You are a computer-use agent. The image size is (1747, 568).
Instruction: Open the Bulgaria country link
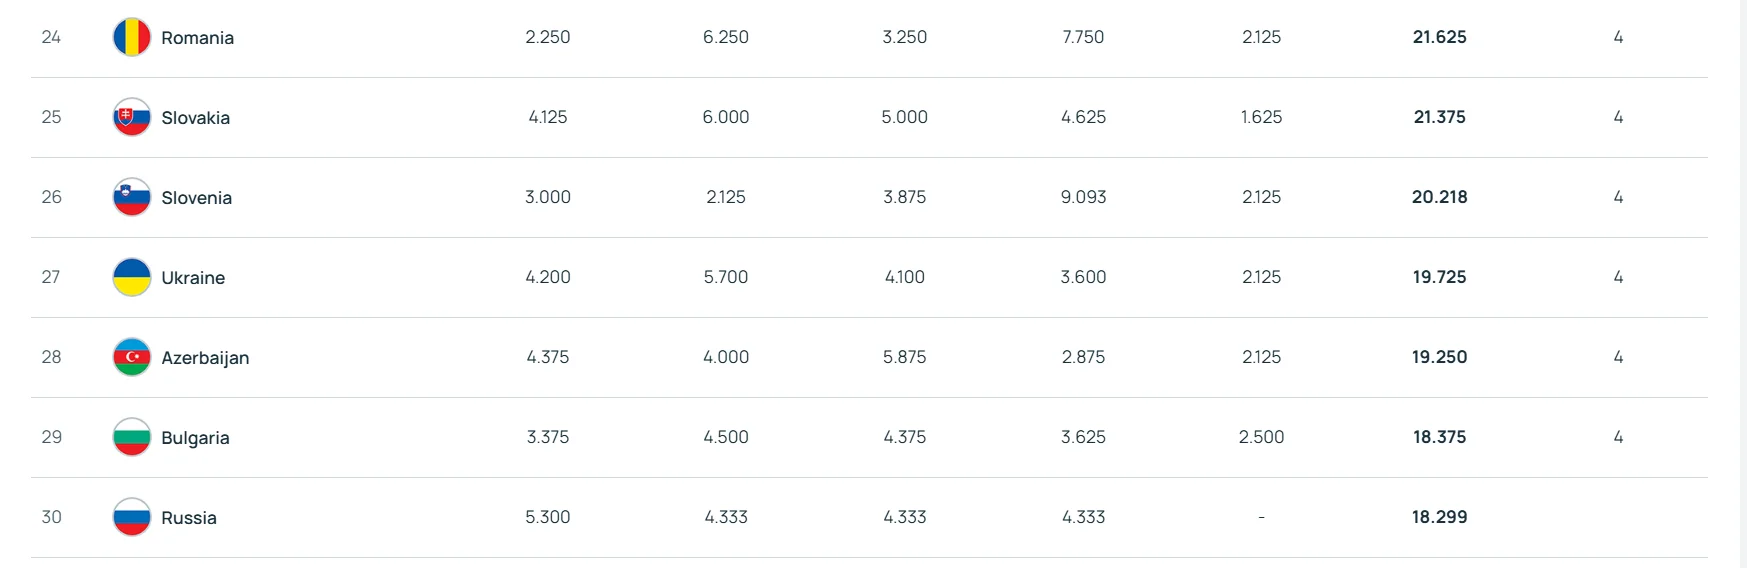[x=195, y=438]
